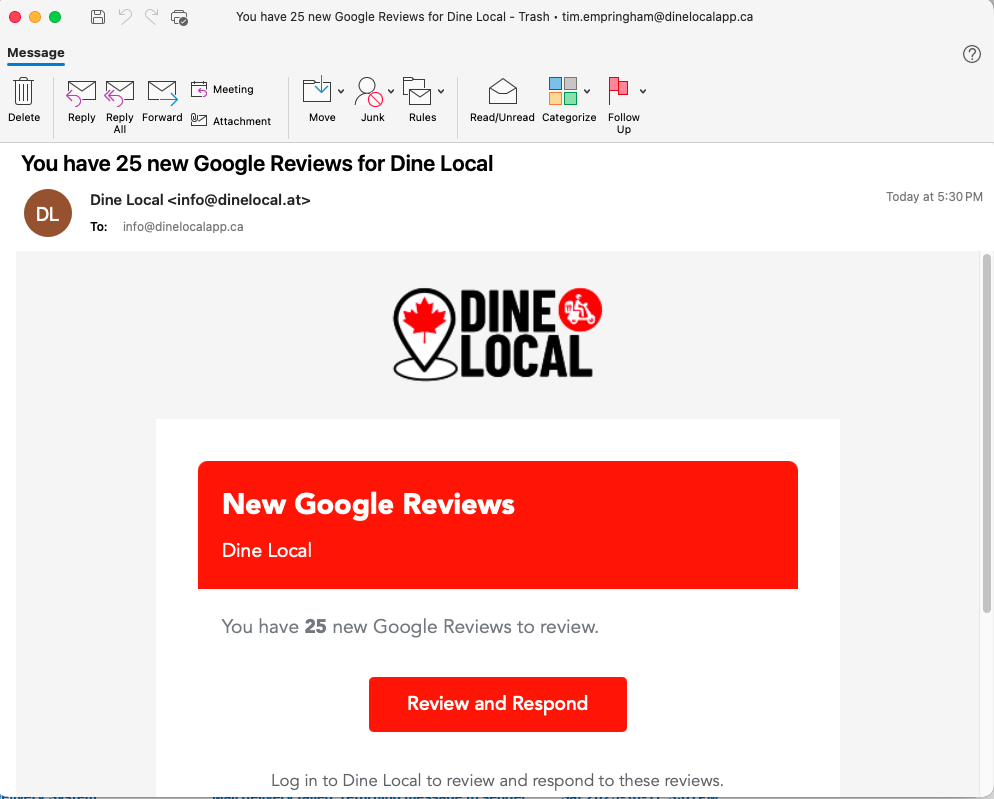994x799 pixels.
Task: Mark the message as Junk
Action: [369, 92]
